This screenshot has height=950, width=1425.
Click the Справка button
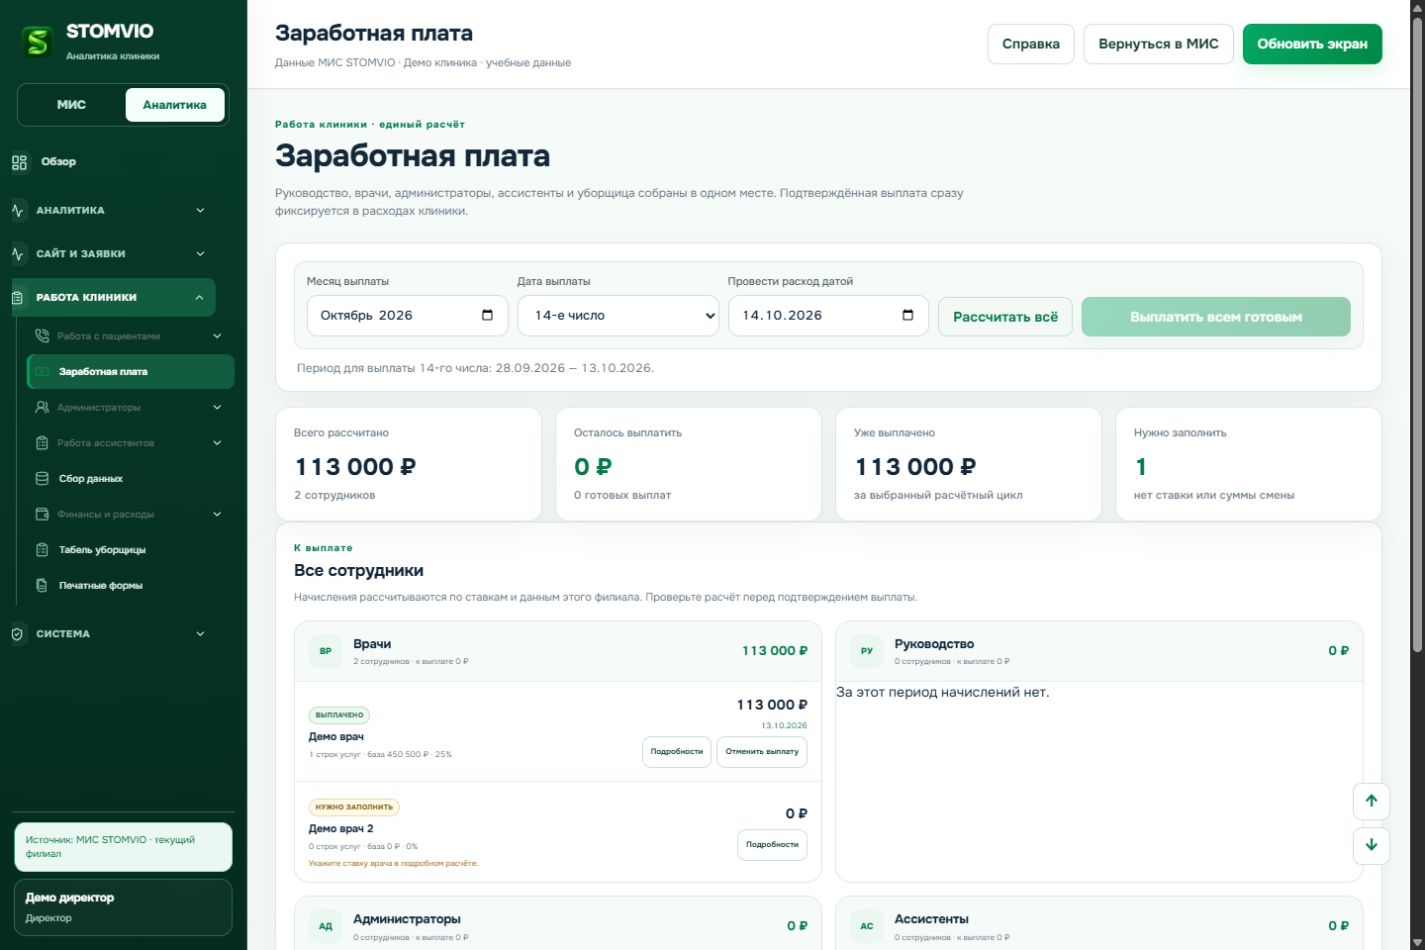tap(1031, 44)
